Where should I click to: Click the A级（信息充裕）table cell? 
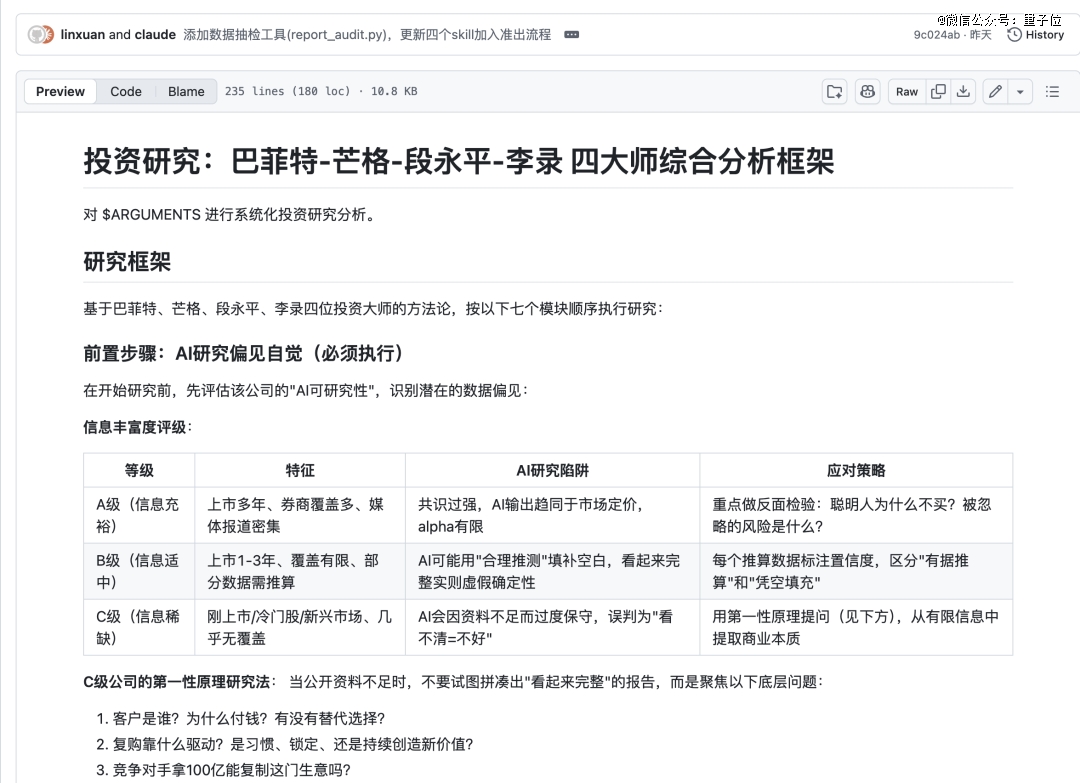pos(138,515)
